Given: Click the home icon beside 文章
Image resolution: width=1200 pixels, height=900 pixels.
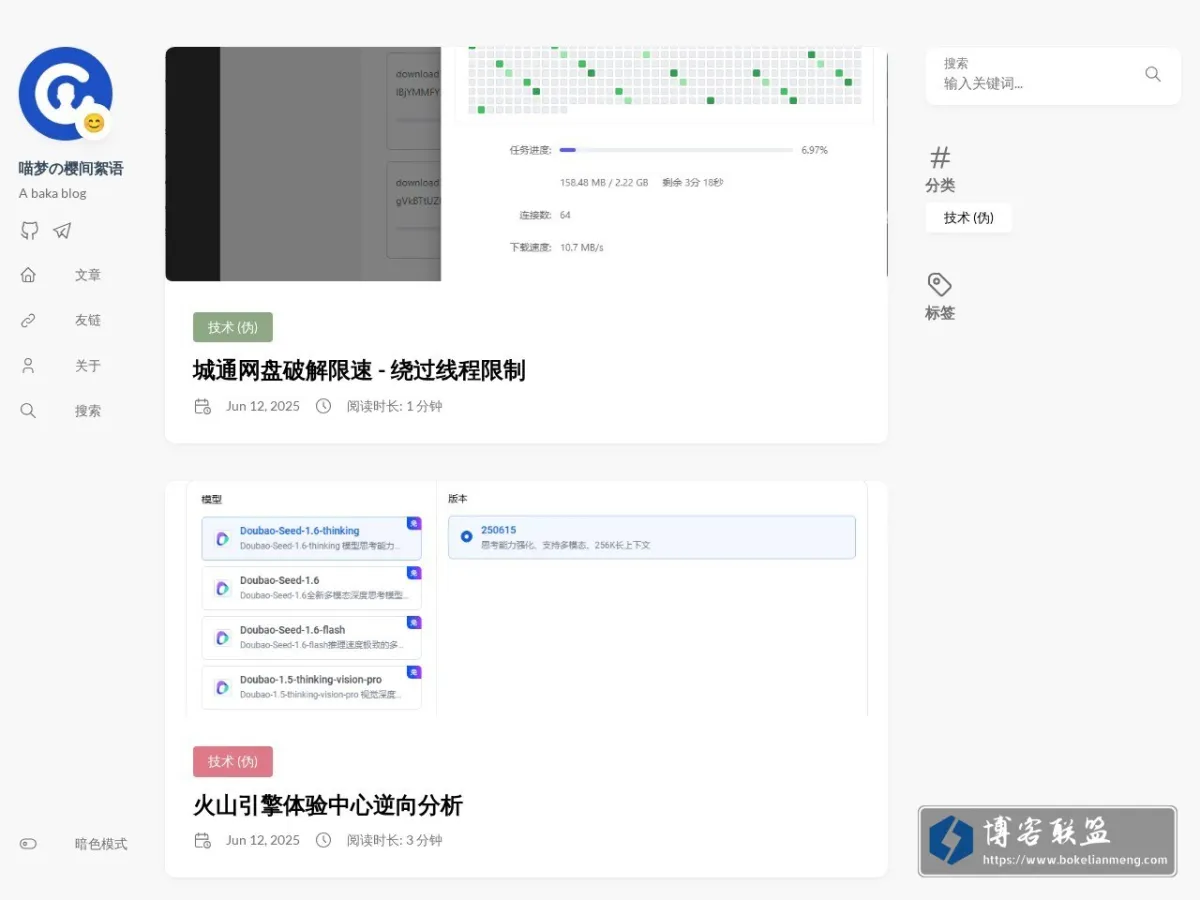Looking at the screenshot, I should tap(28, 275).
